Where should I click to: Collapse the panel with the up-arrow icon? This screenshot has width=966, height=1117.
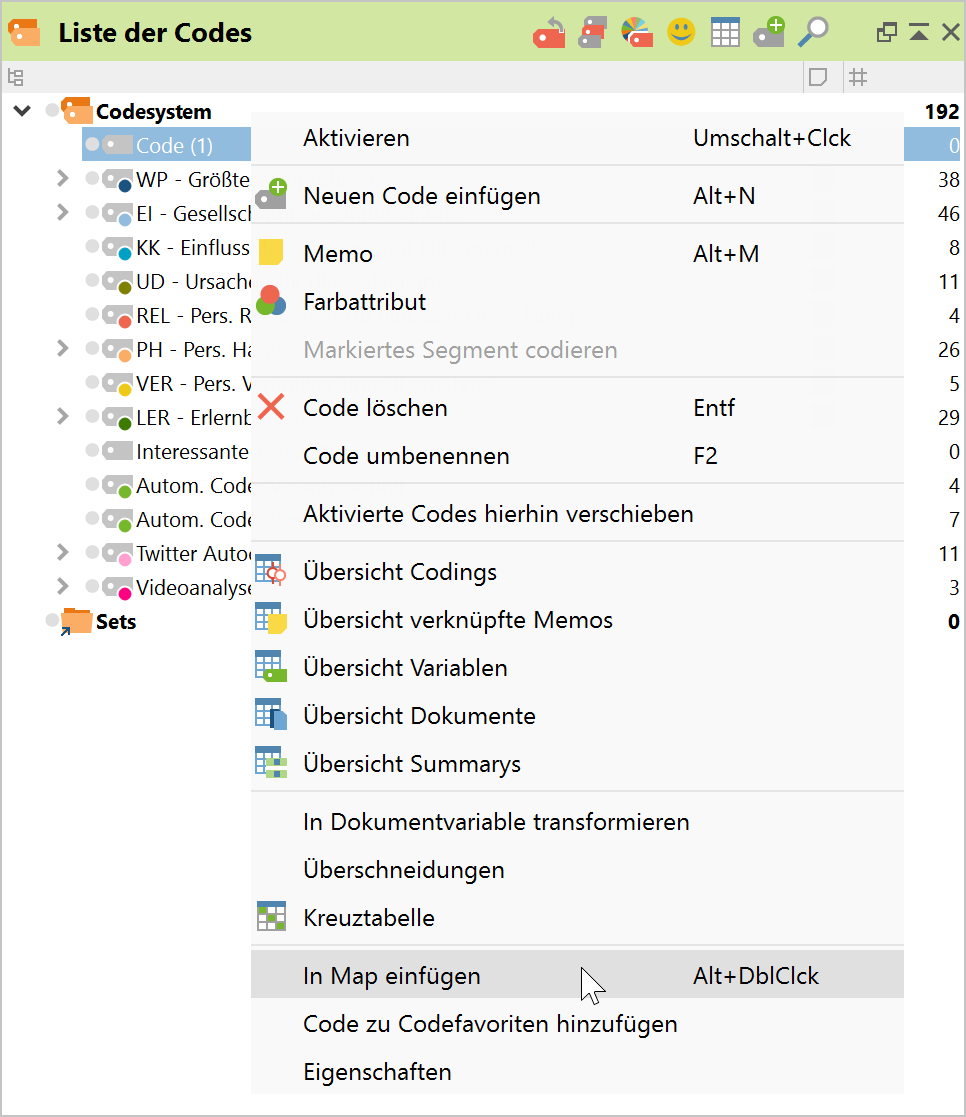pyautogui.click(x=919, y=32)
